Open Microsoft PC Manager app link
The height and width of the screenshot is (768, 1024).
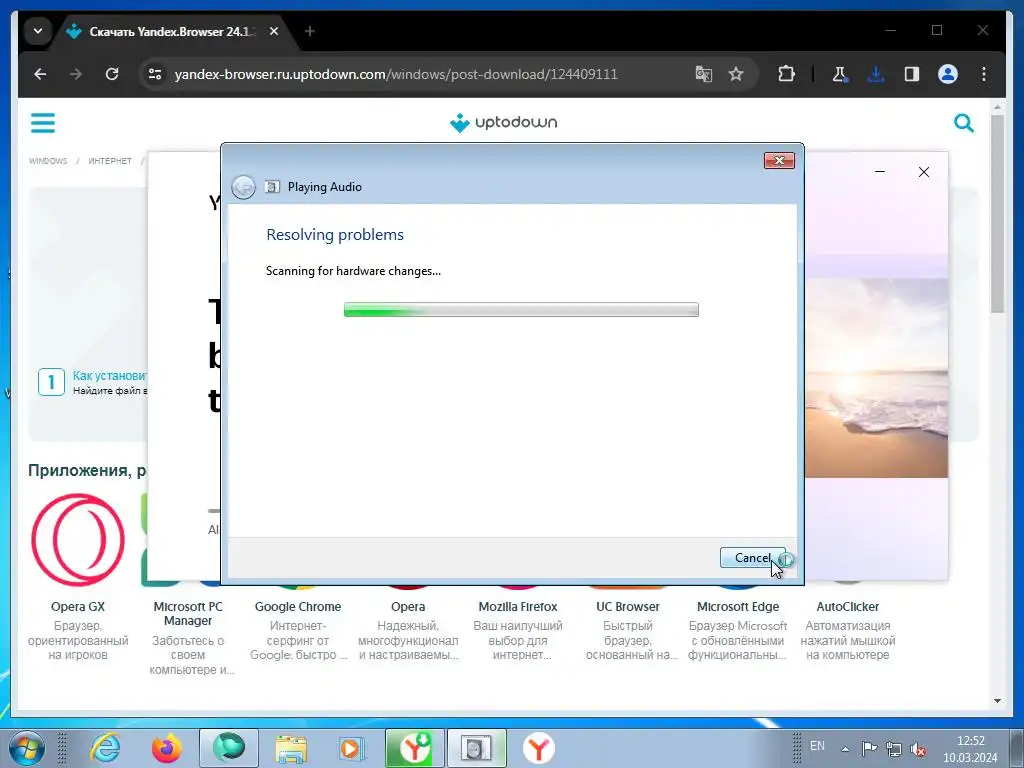tap(188, 613)
